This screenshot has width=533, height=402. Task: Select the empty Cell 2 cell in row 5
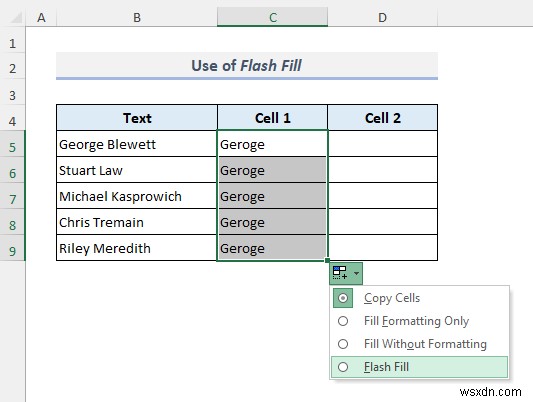tap(383, 144)
